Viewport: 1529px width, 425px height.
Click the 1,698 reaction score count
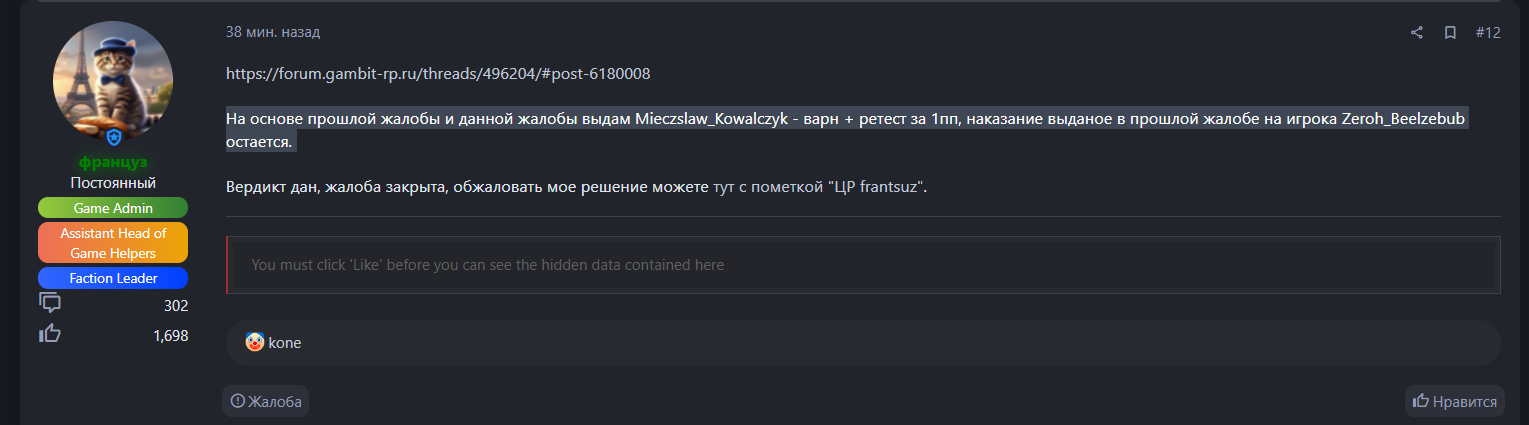171,336
